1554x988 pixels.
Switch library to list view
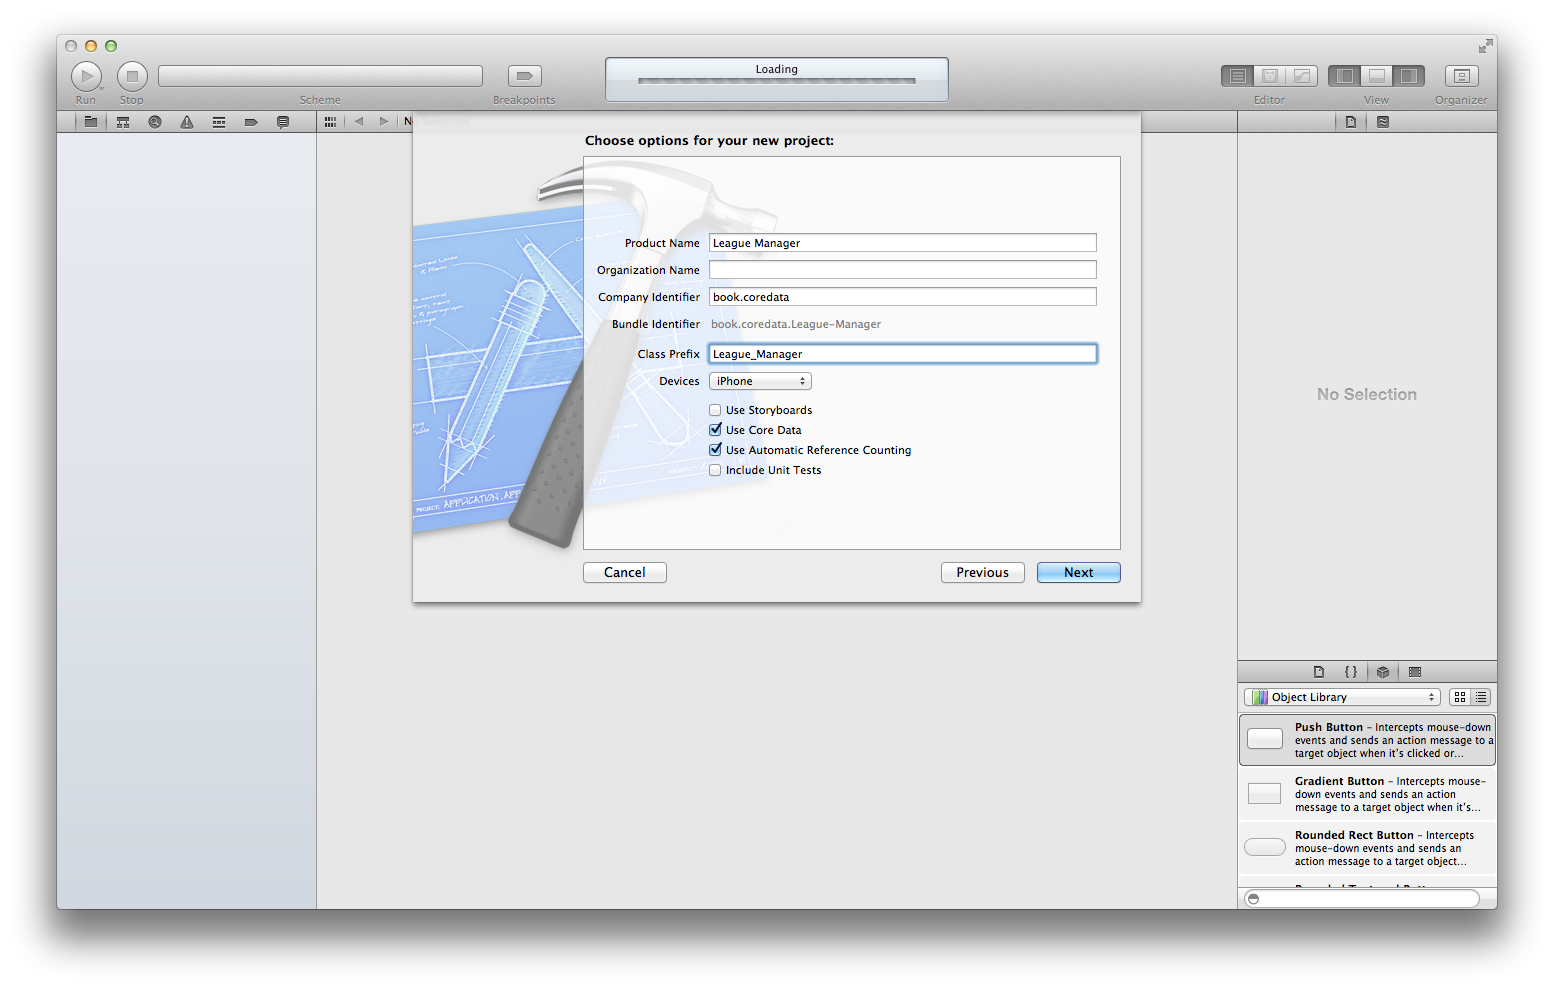tap(1481, 697)
